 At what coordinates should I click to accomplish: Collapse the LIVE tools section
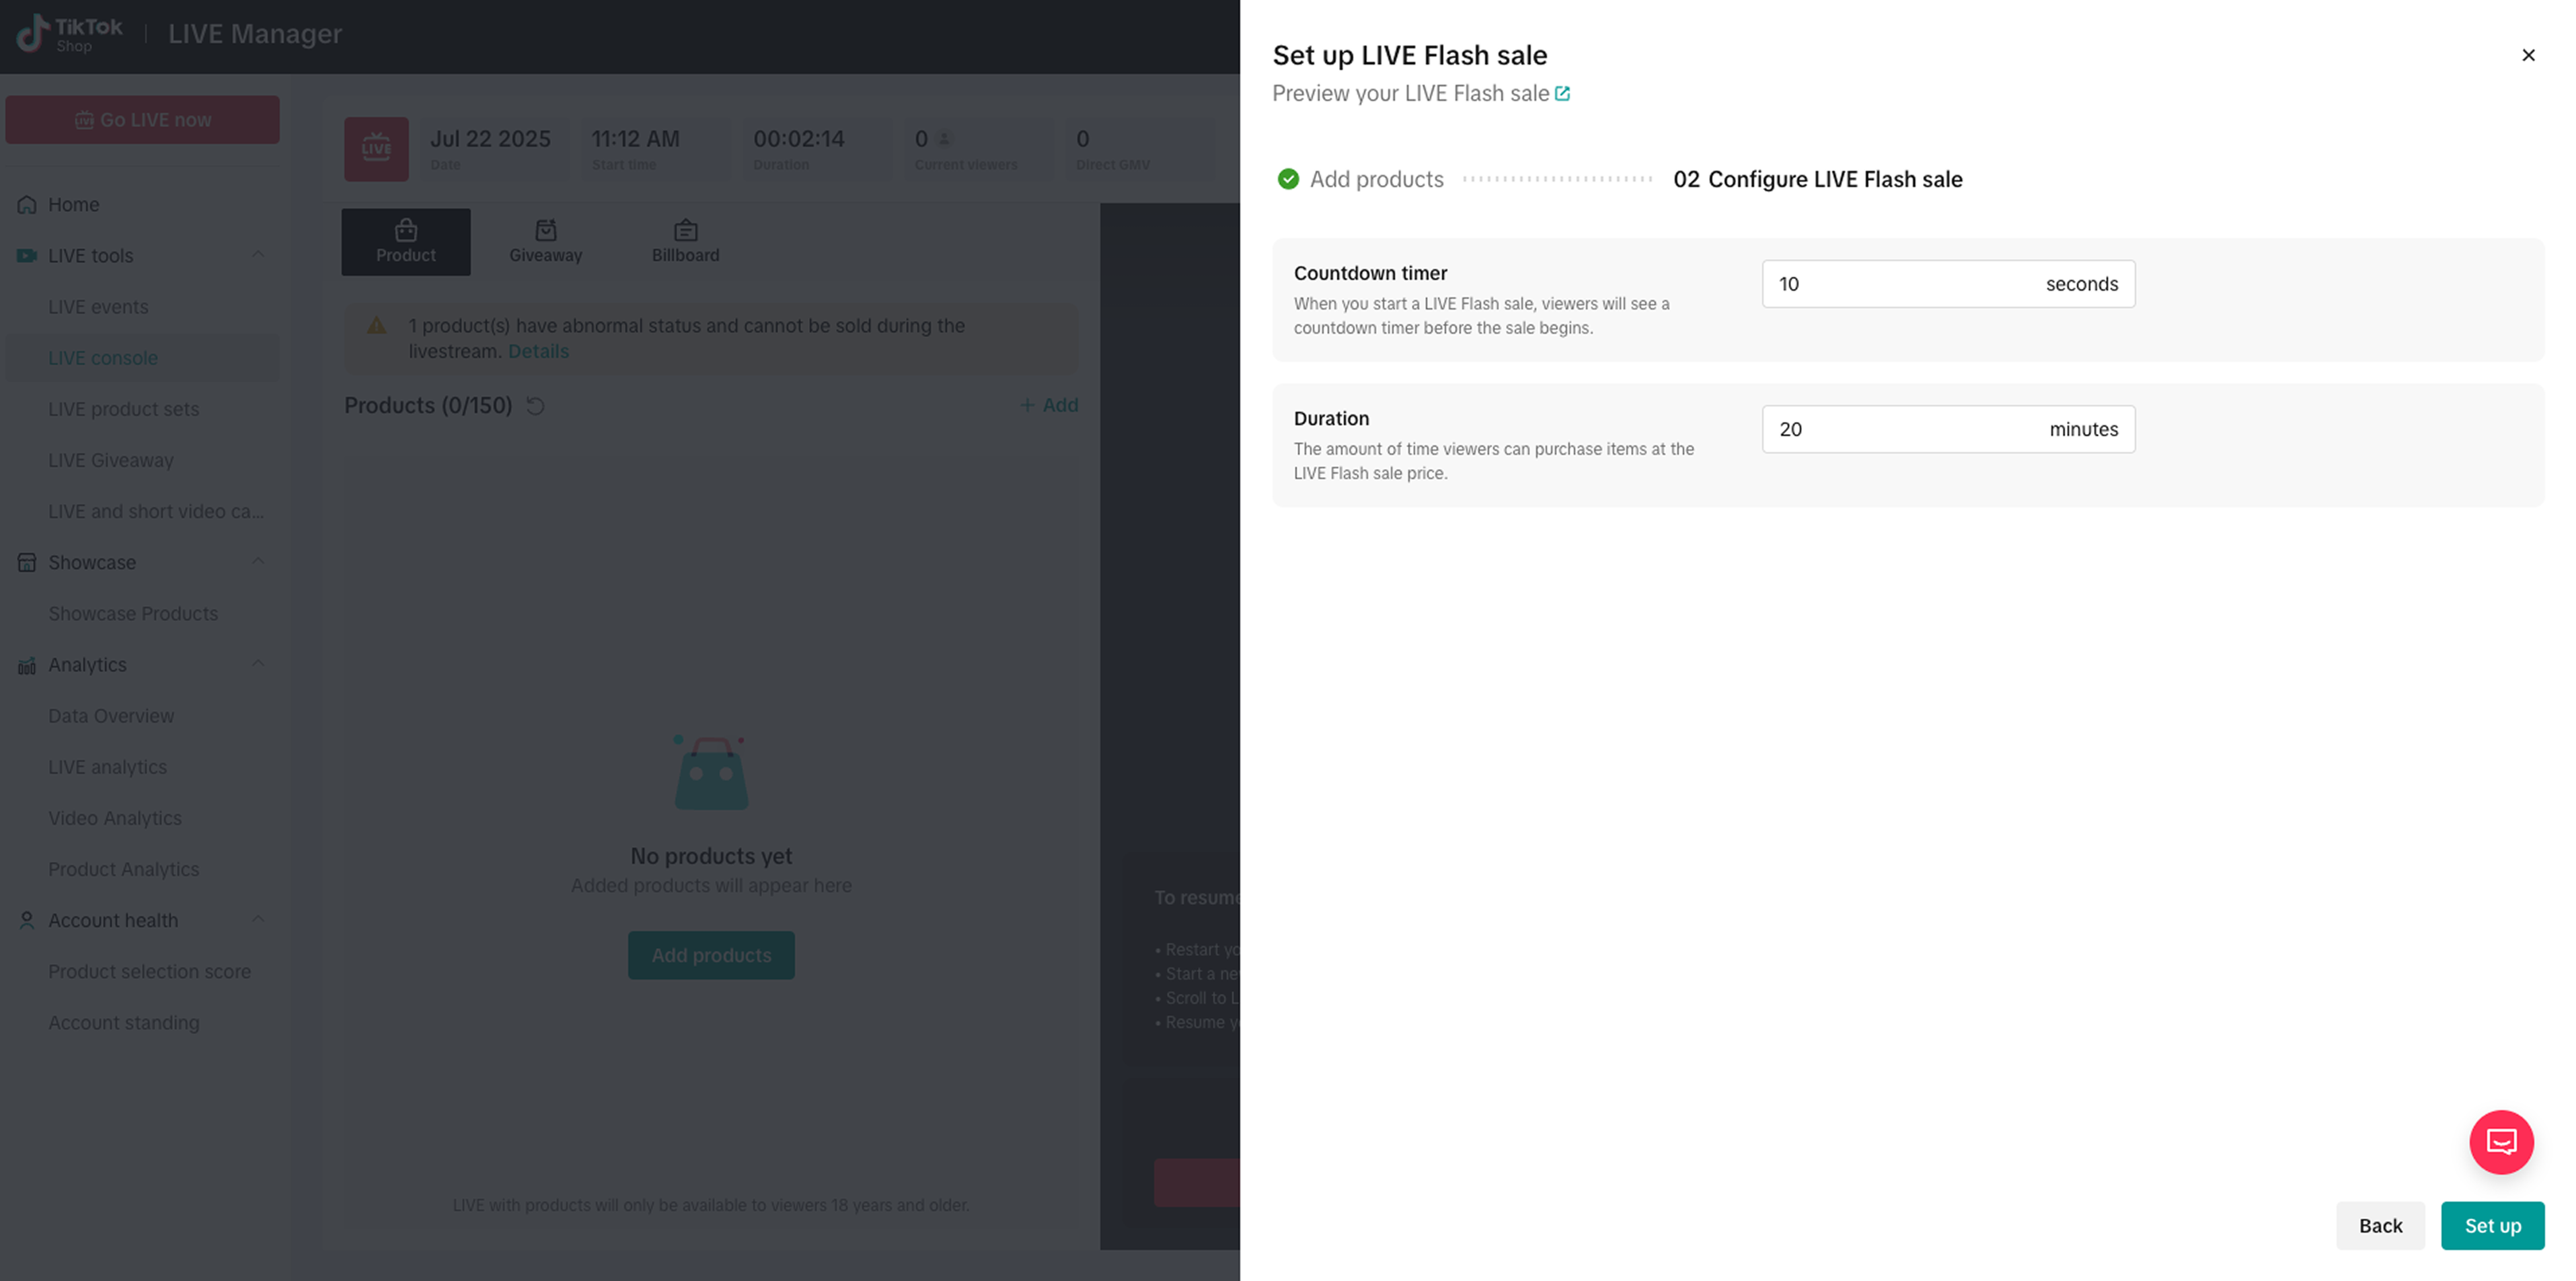[258, 255]
